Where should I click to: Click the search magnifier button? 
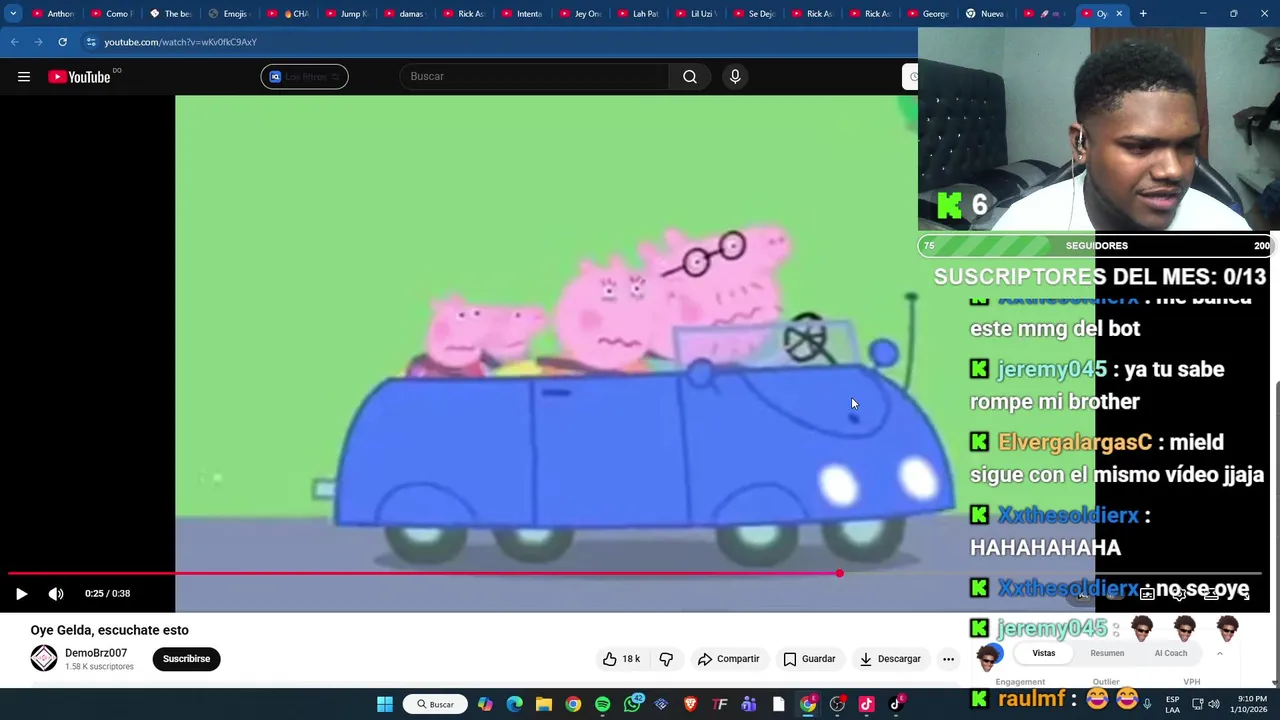pos(690,77)
